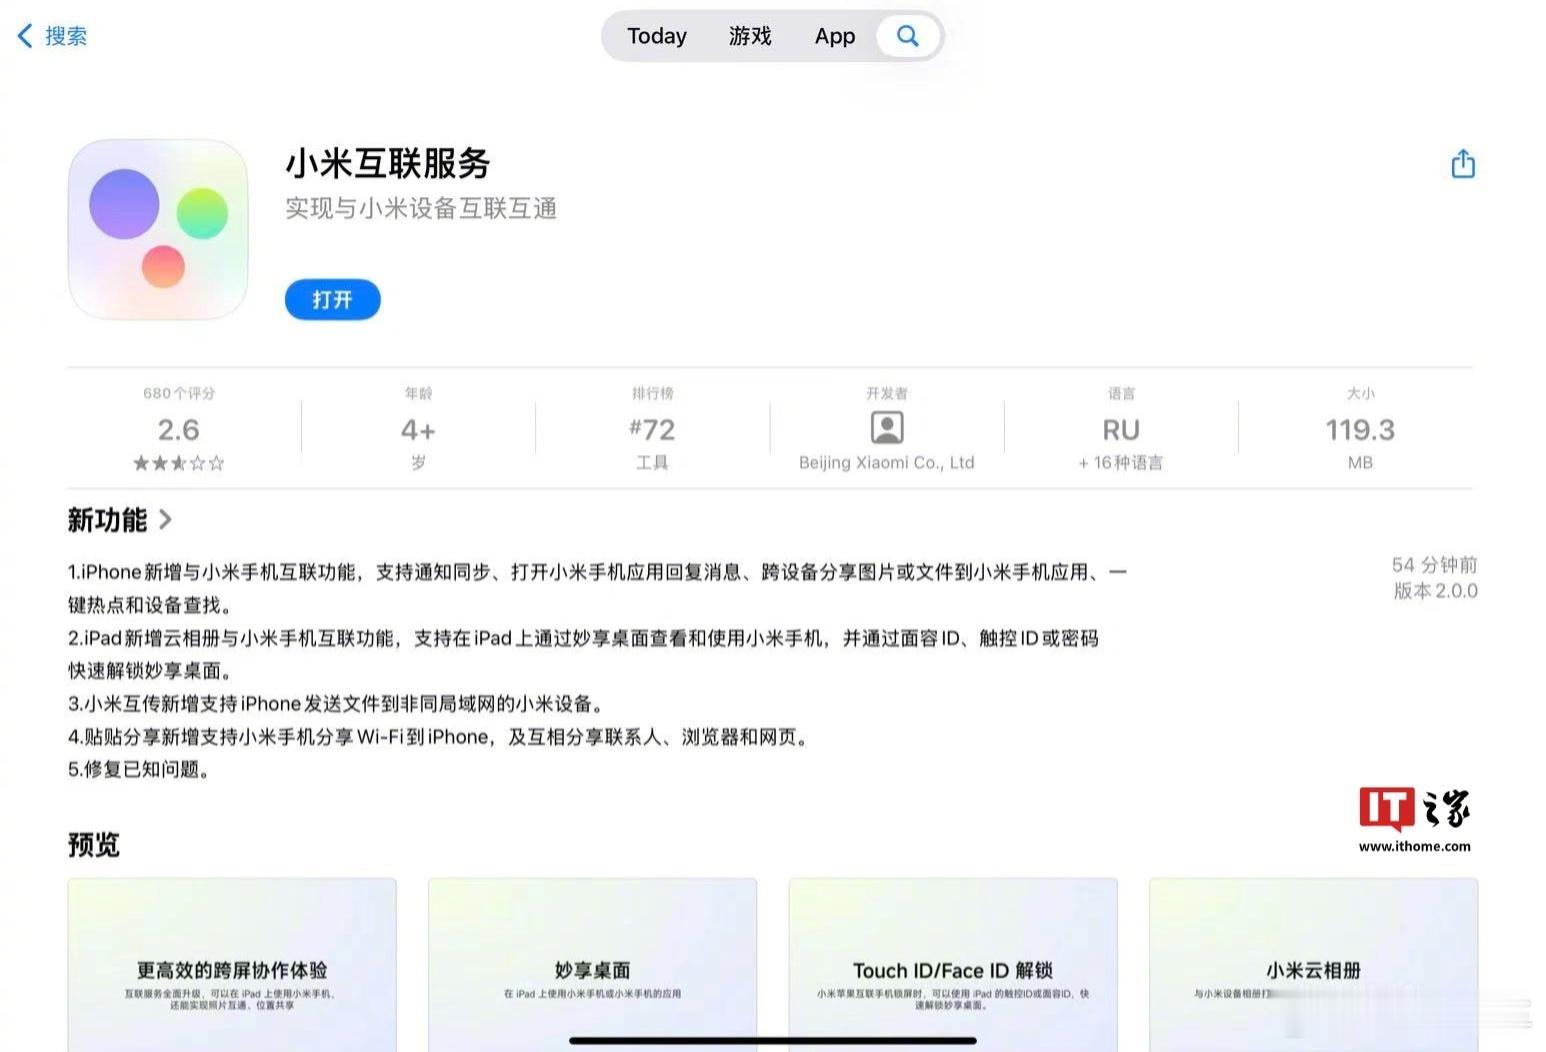1546x1052 pixels.
Task: Open the 新功能 heading
Action: pyautogui.click(x=107, y=519)
